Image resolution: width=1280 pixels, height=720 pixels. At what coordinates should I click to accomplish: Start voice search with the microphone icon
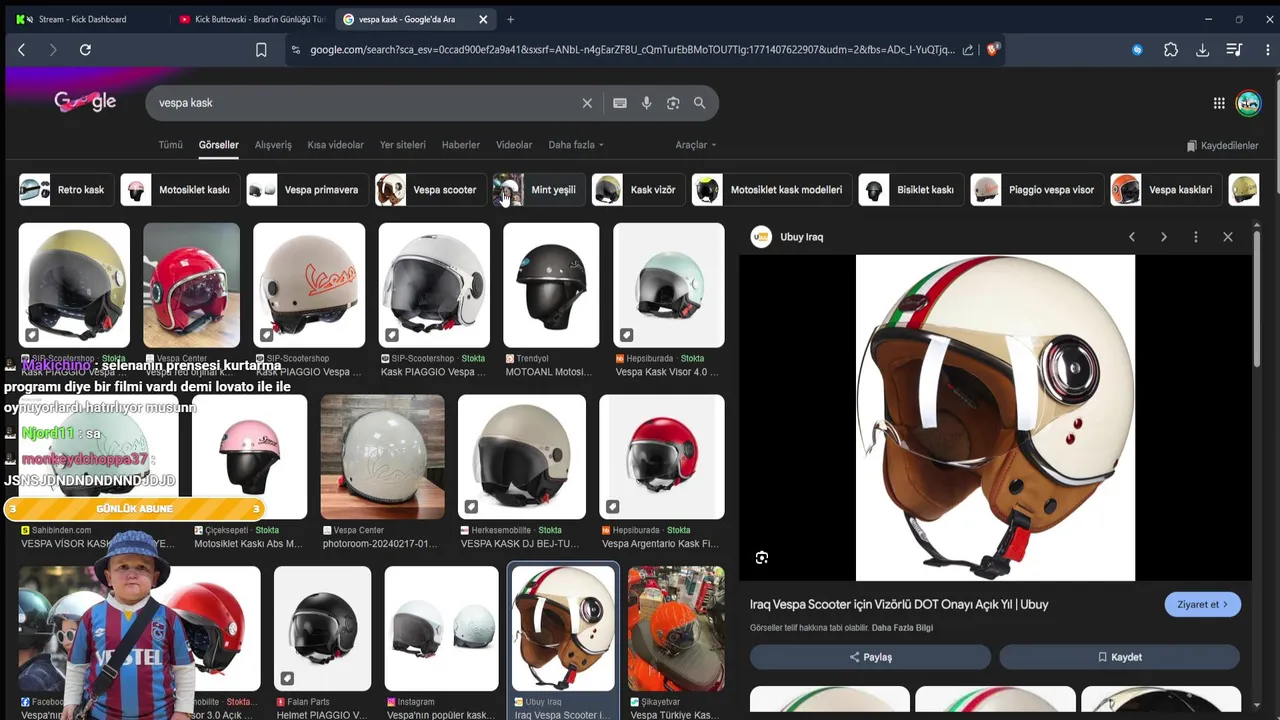(647, 103)
